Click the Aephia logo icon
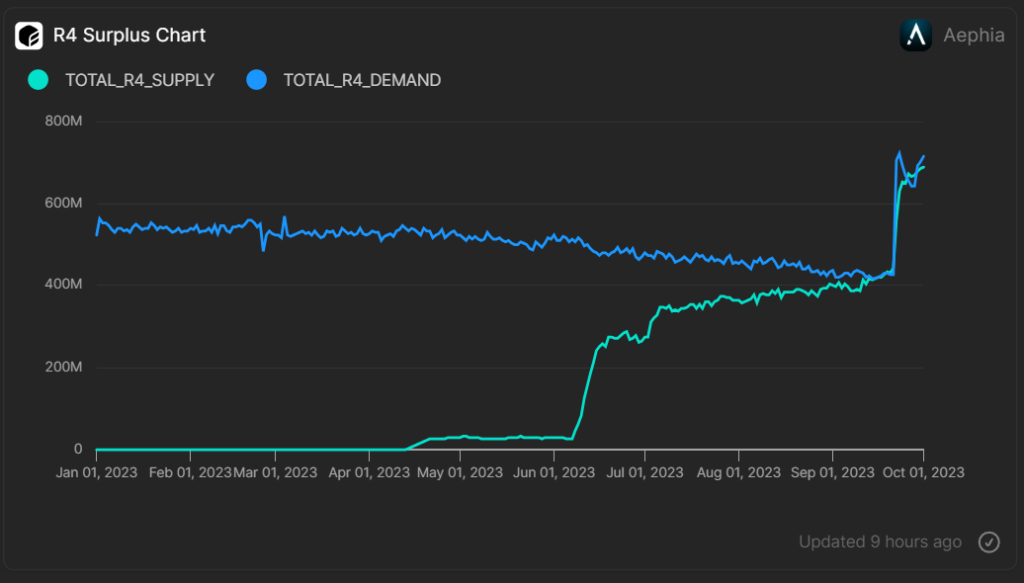The image size is (1024, 583). [916, 35]
